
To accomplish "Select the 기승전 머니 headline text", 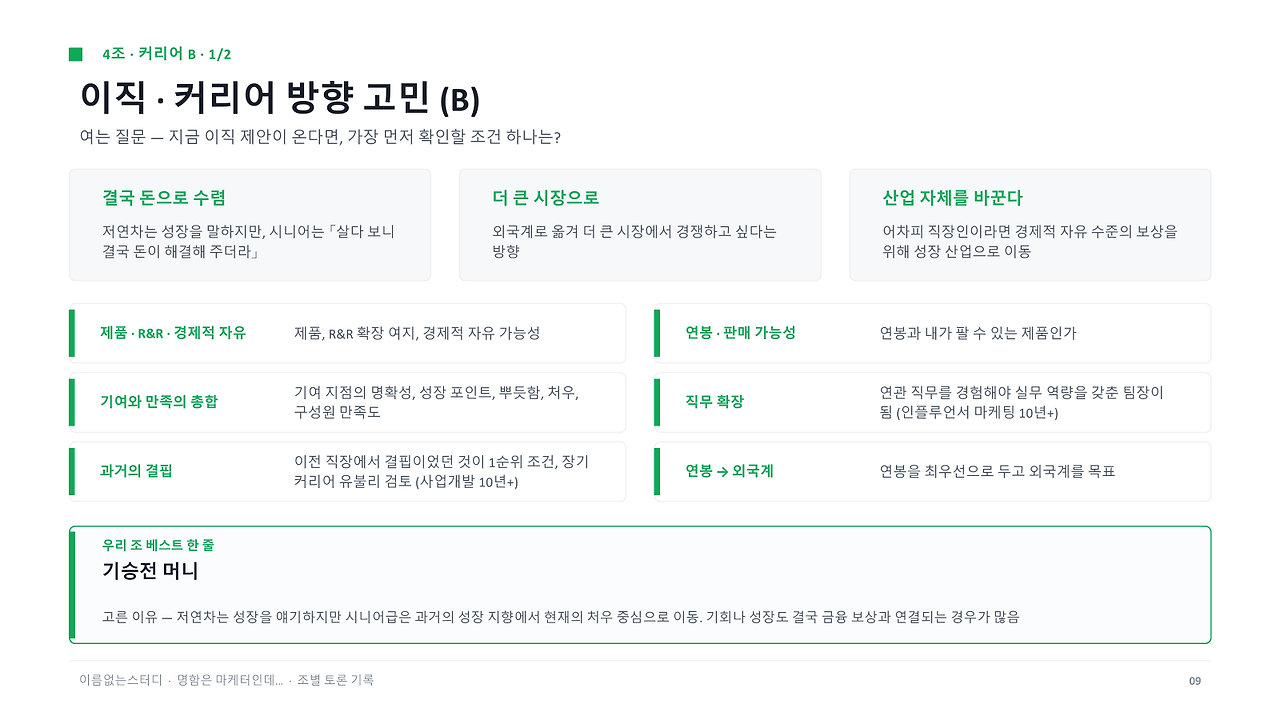I will click(150, 571).
